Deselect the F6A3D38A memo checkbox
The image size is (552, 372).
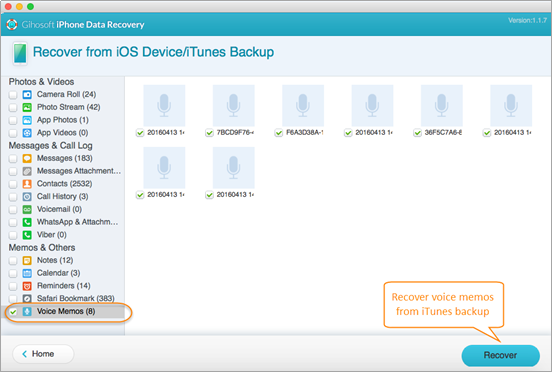coord(279,133)
